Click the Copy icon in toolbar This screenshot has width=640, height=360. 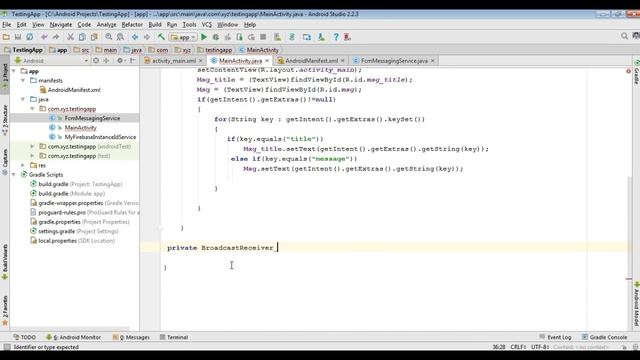click(x=82, y=37)
